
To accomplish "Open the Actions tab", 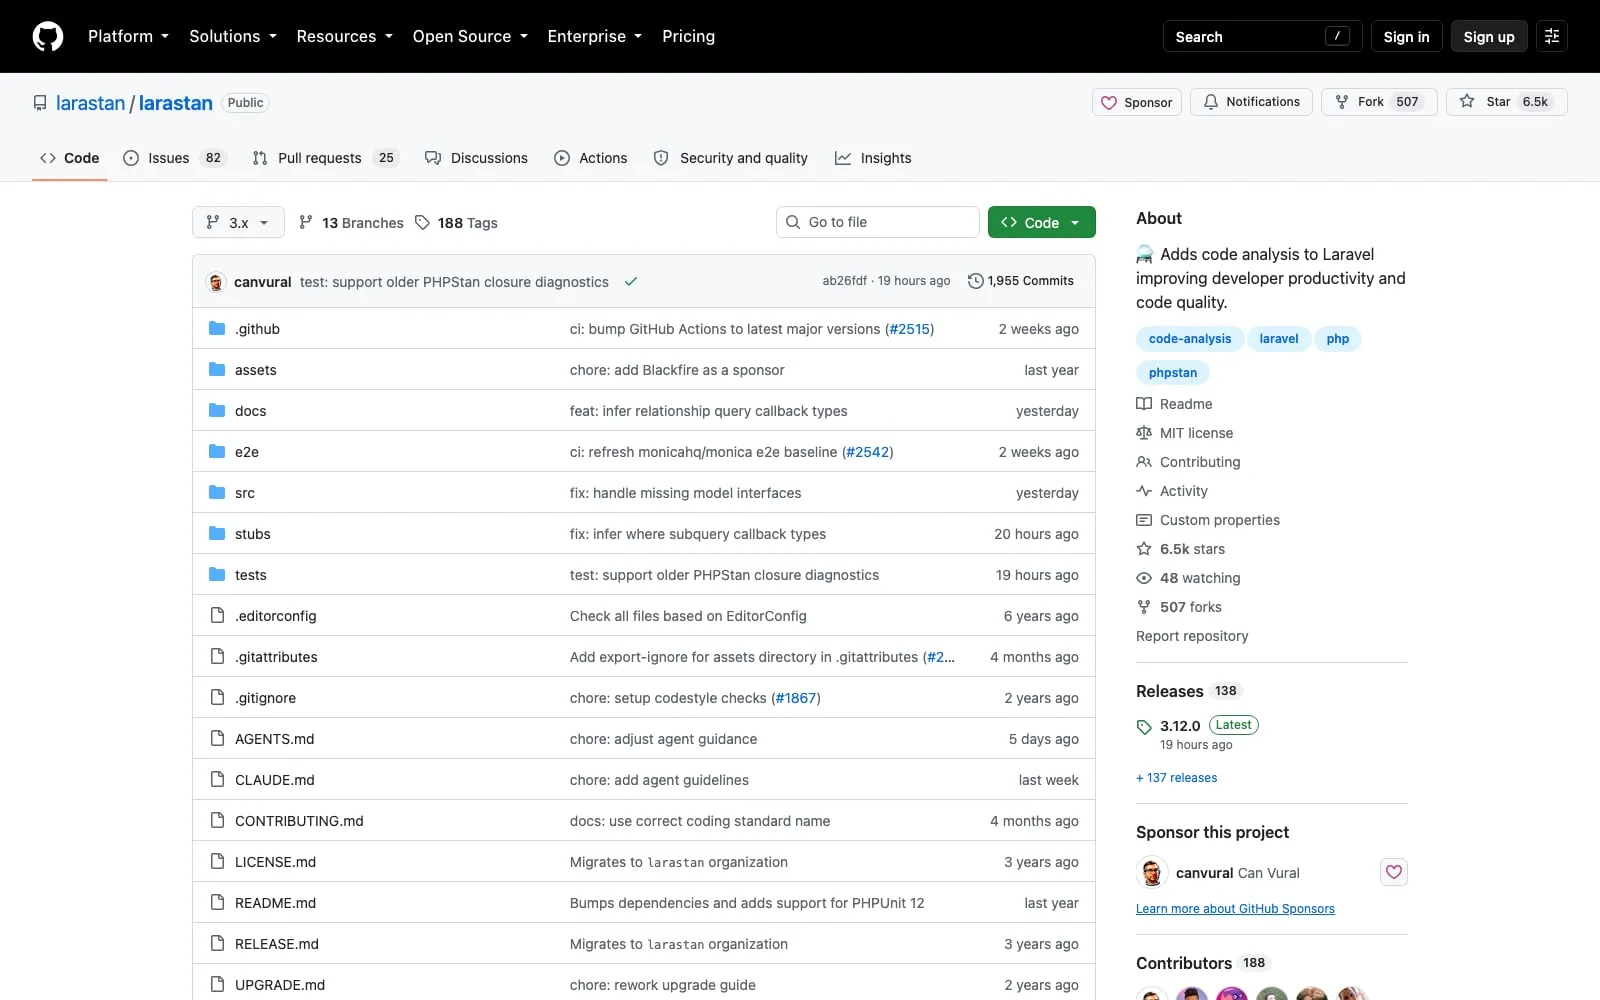I will 591,158.
